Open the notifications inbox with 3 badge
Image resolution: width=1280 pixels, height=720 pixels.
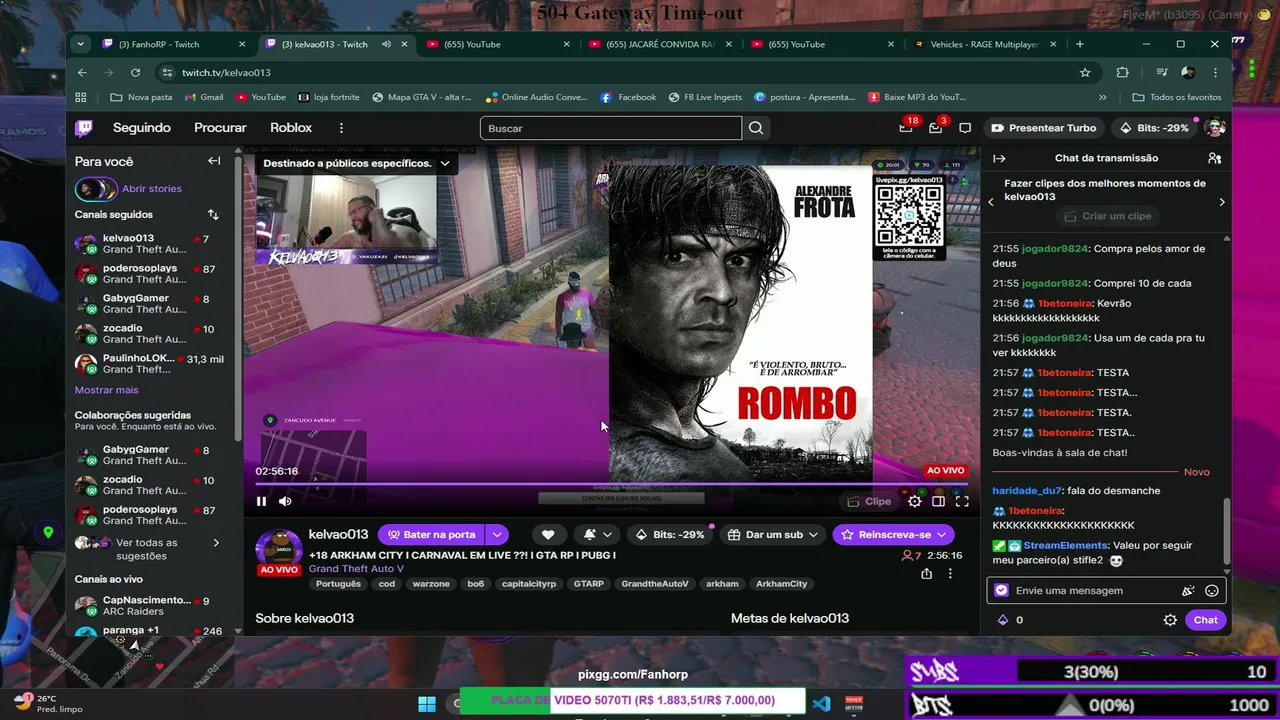(935, 128)
